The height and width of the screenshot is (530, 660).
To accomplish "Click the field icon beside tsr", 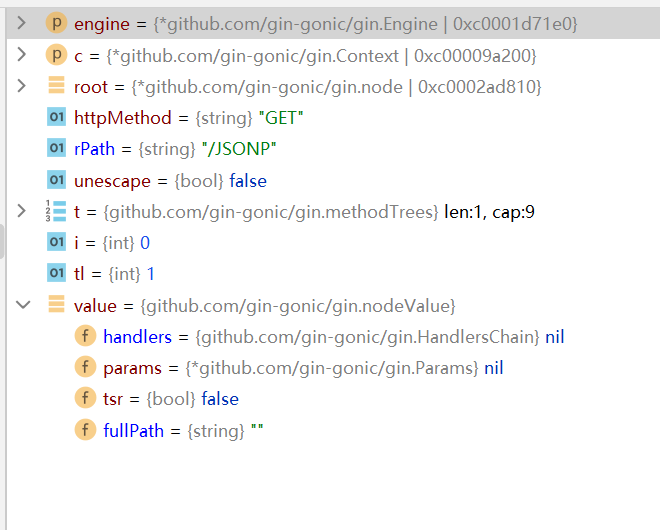I will click(85, 398).
